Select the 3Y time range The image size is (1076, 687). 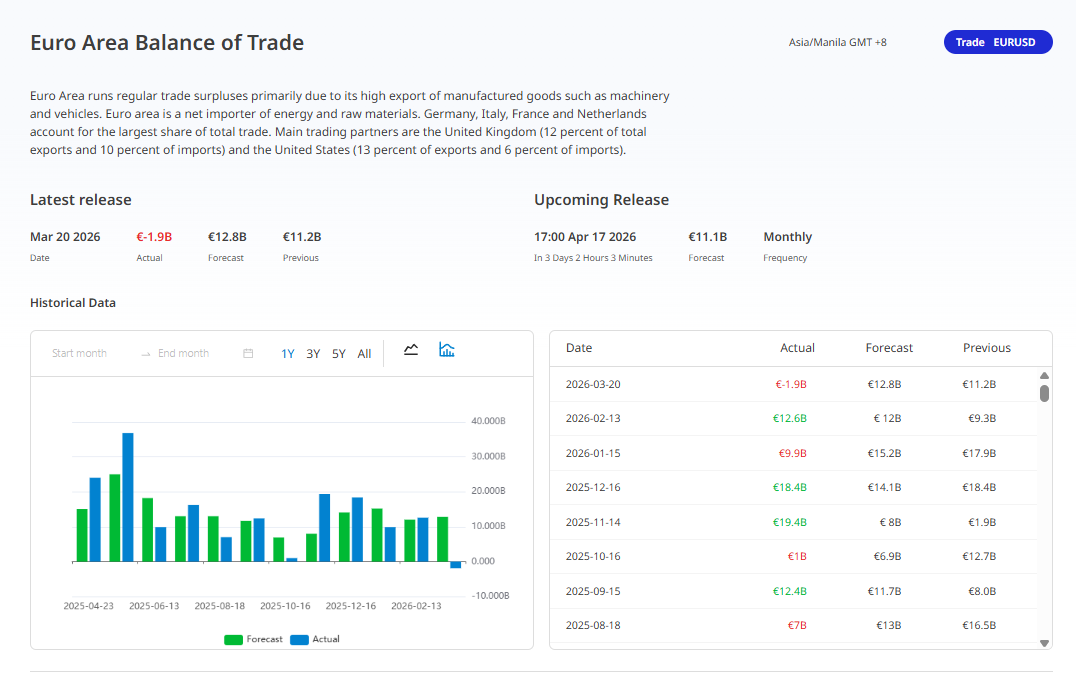tap(313, 353)
